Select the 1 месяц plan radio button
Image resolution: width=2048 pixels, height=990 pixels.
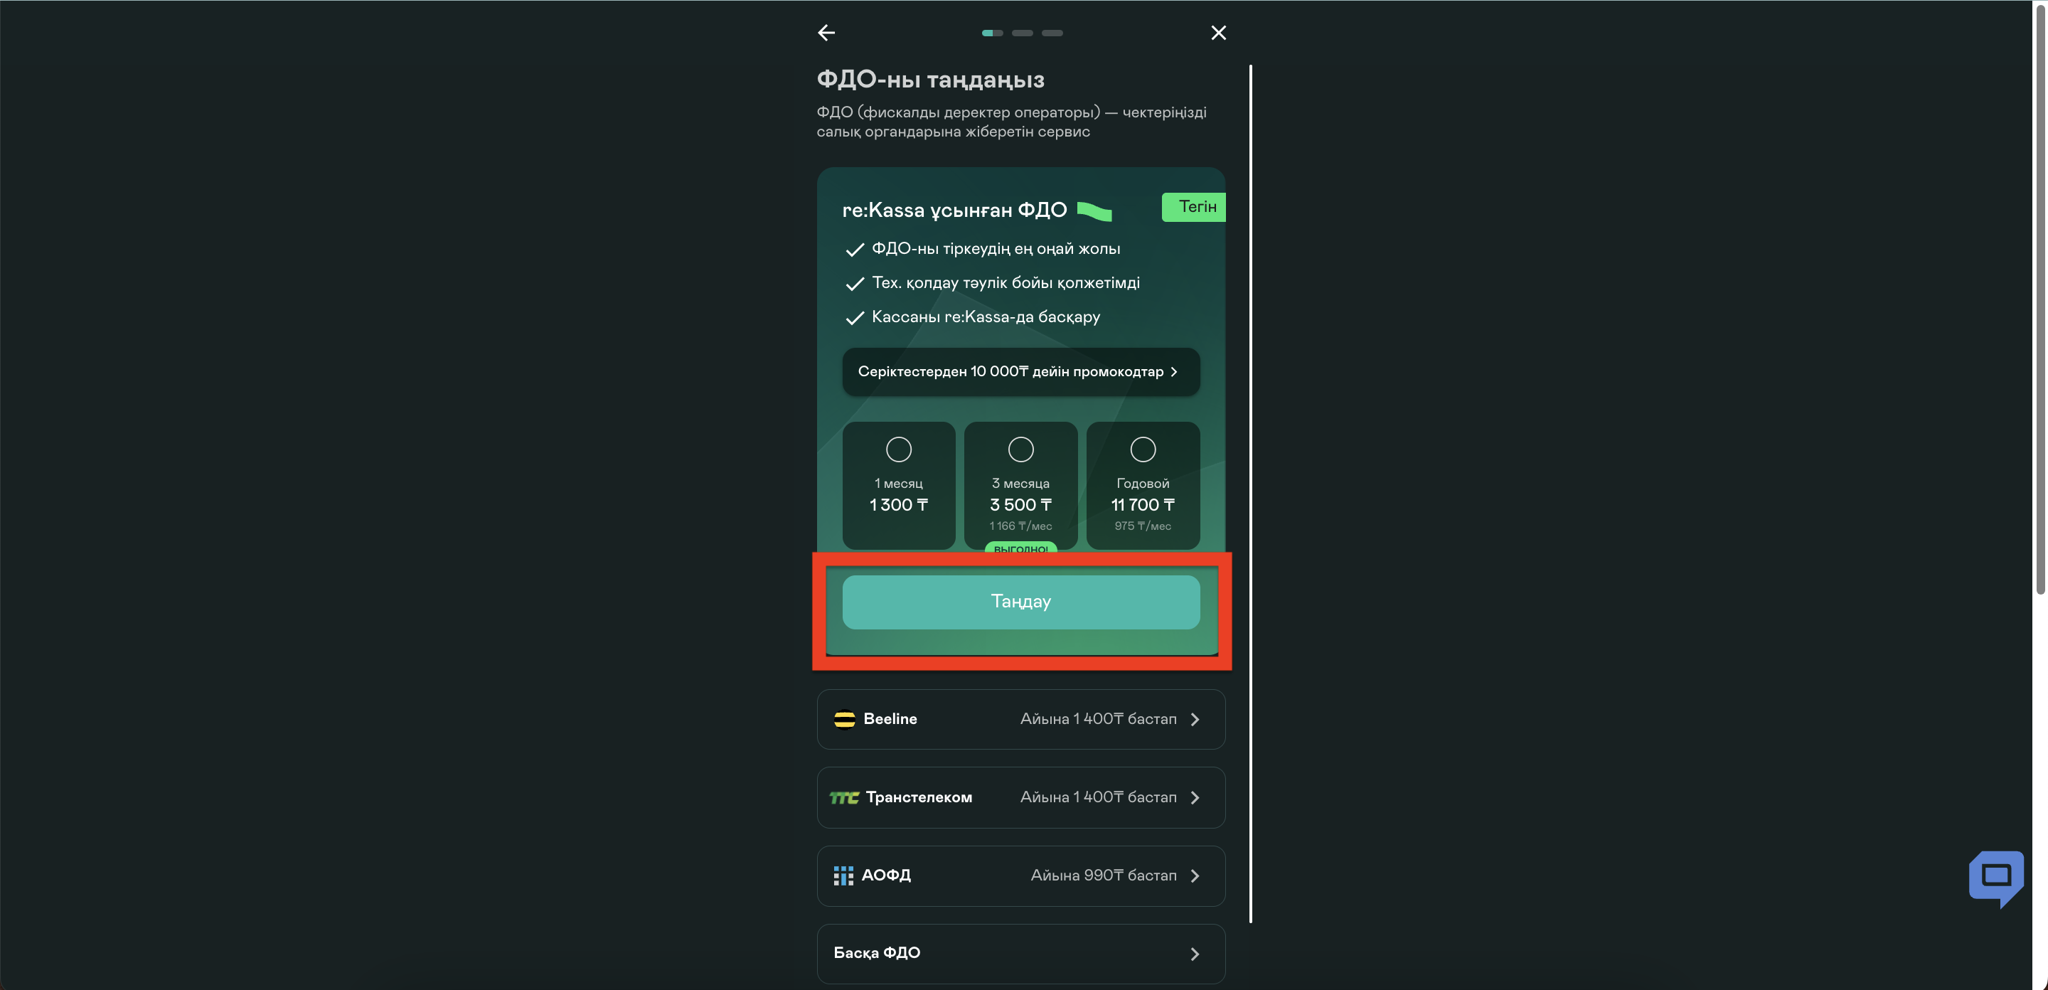click(899, 449)
